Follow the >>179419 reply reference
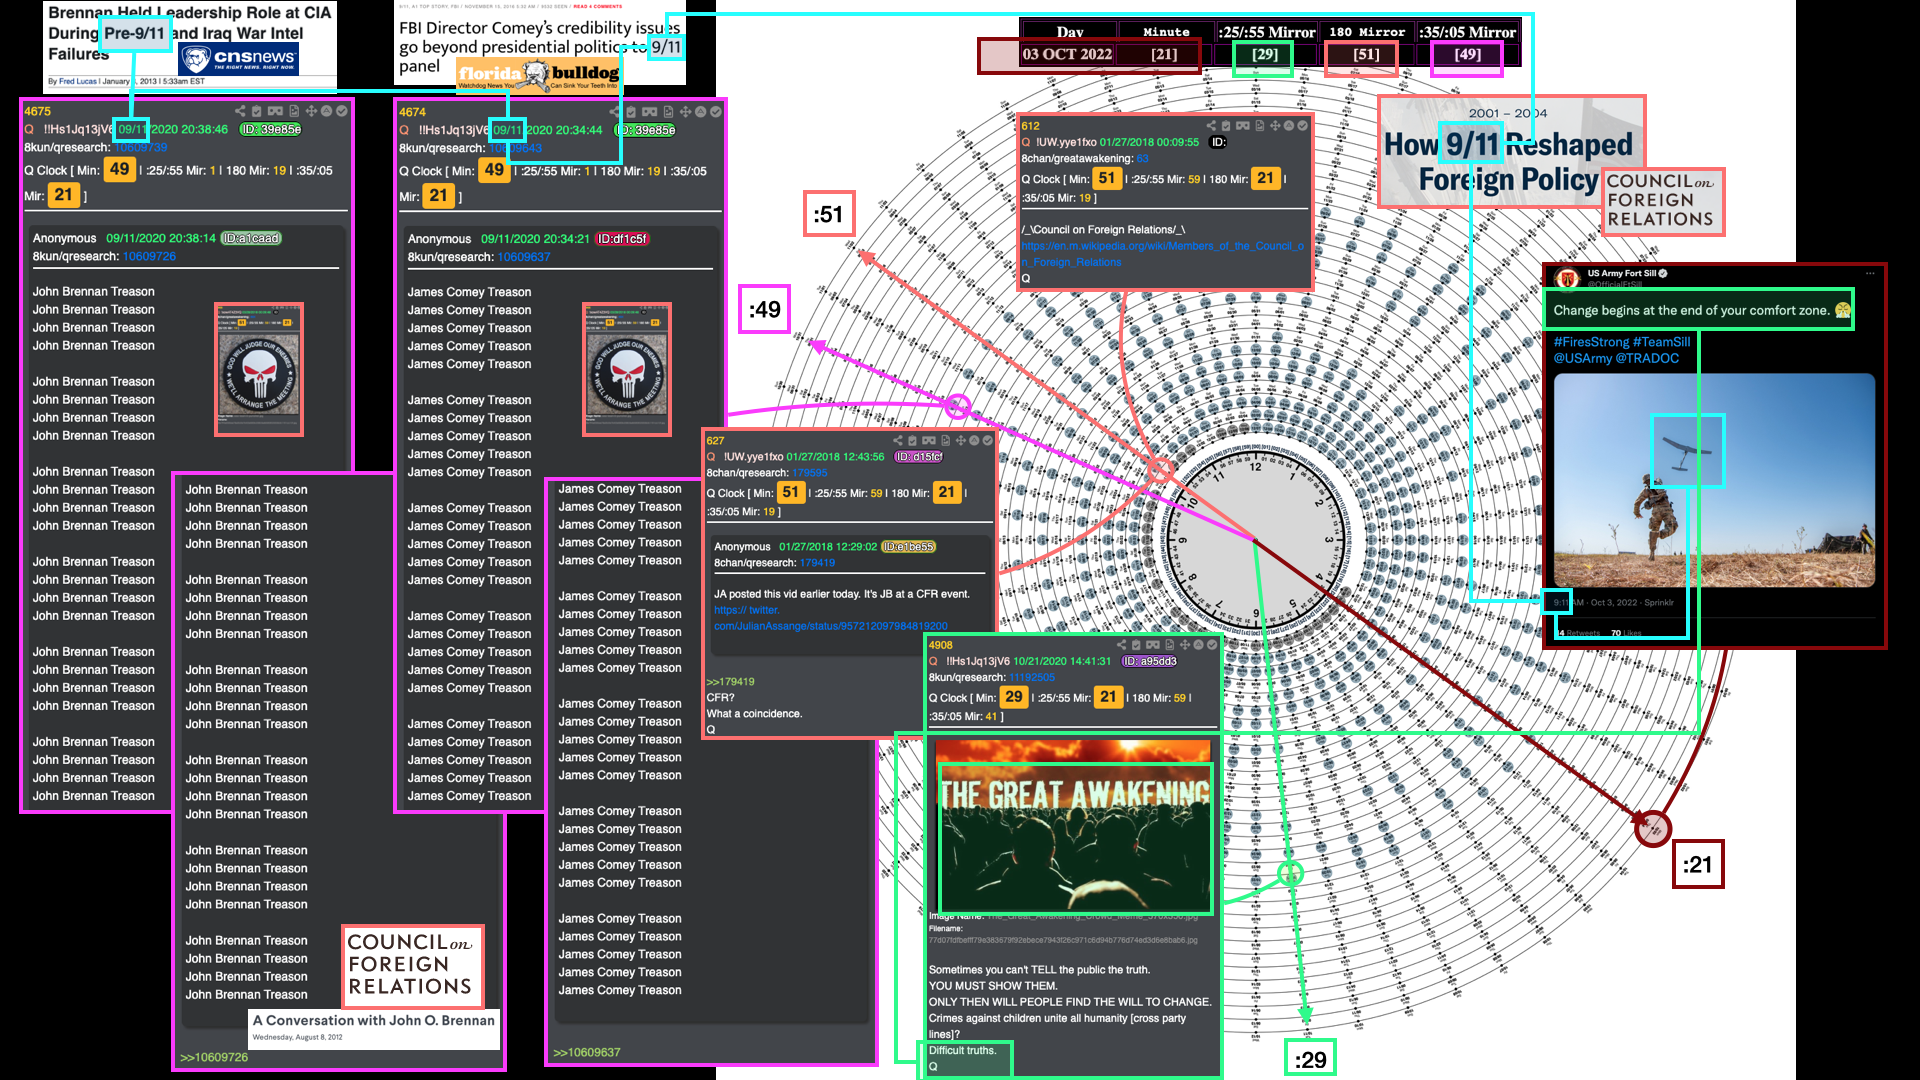This screenshot has width=1920, height=1080. coord(731,682)
